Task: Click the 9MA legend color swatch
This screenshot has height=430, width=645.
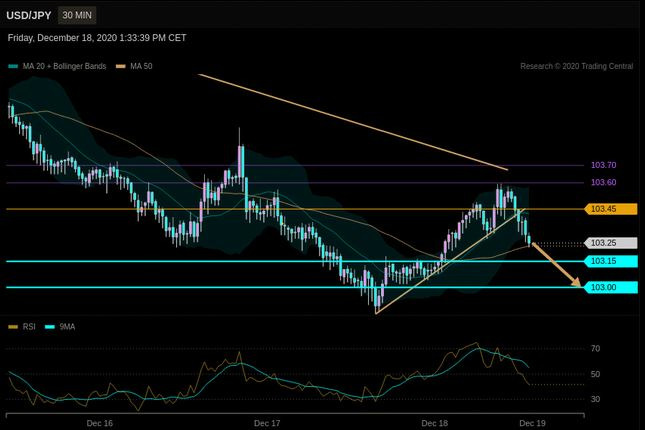Action: [x=50, y=327]
